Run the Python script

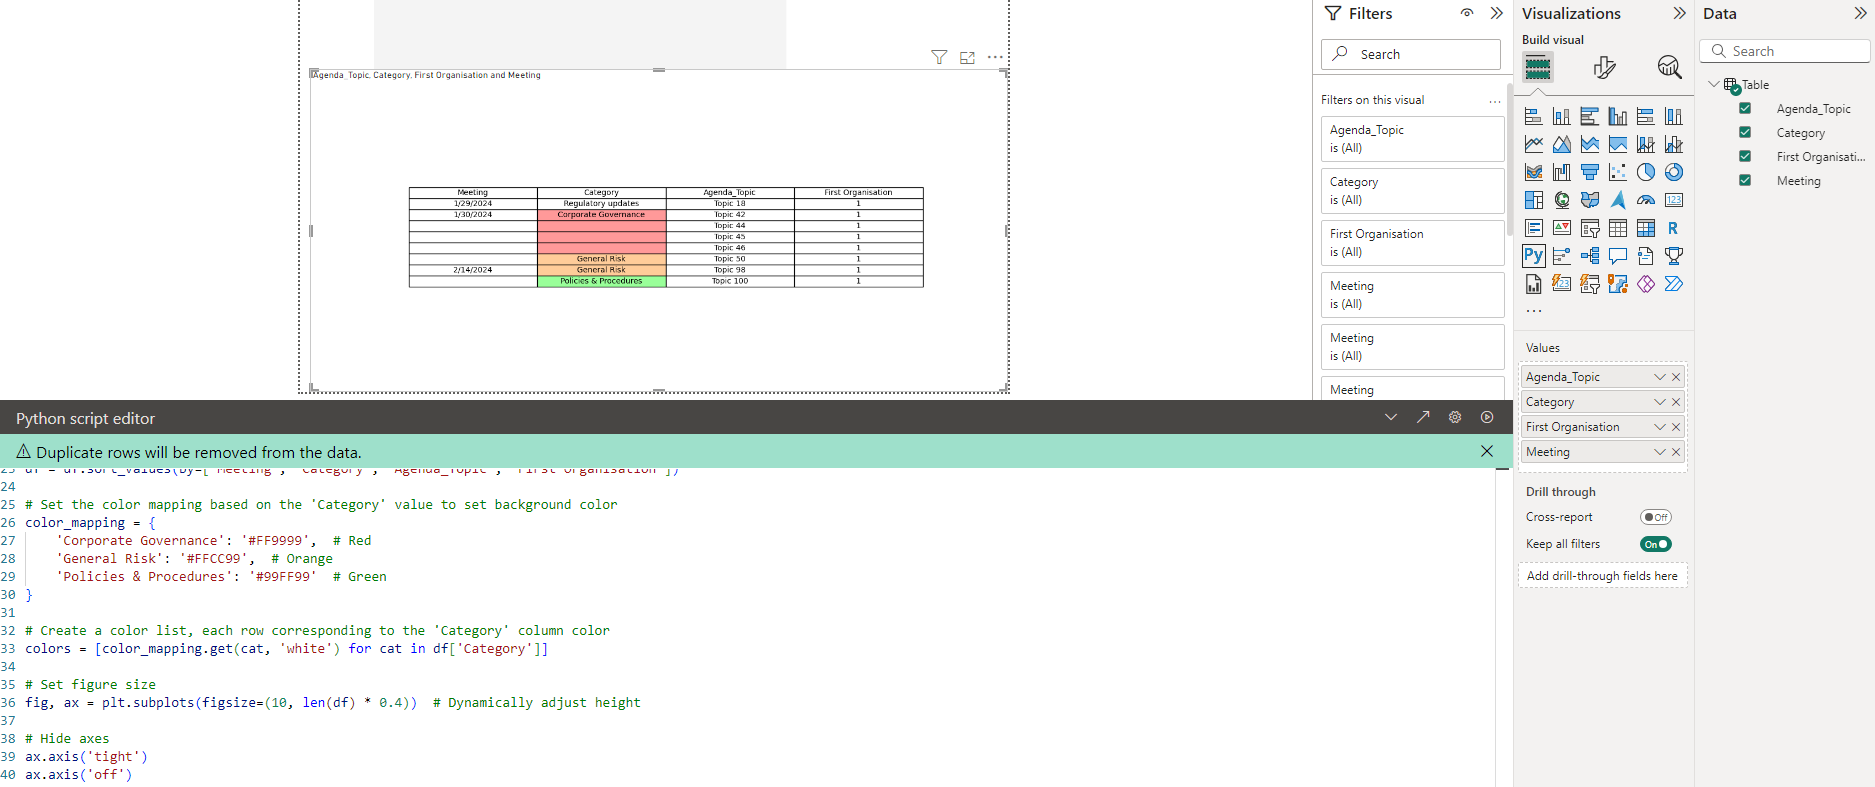click(x=1487, y=417)
